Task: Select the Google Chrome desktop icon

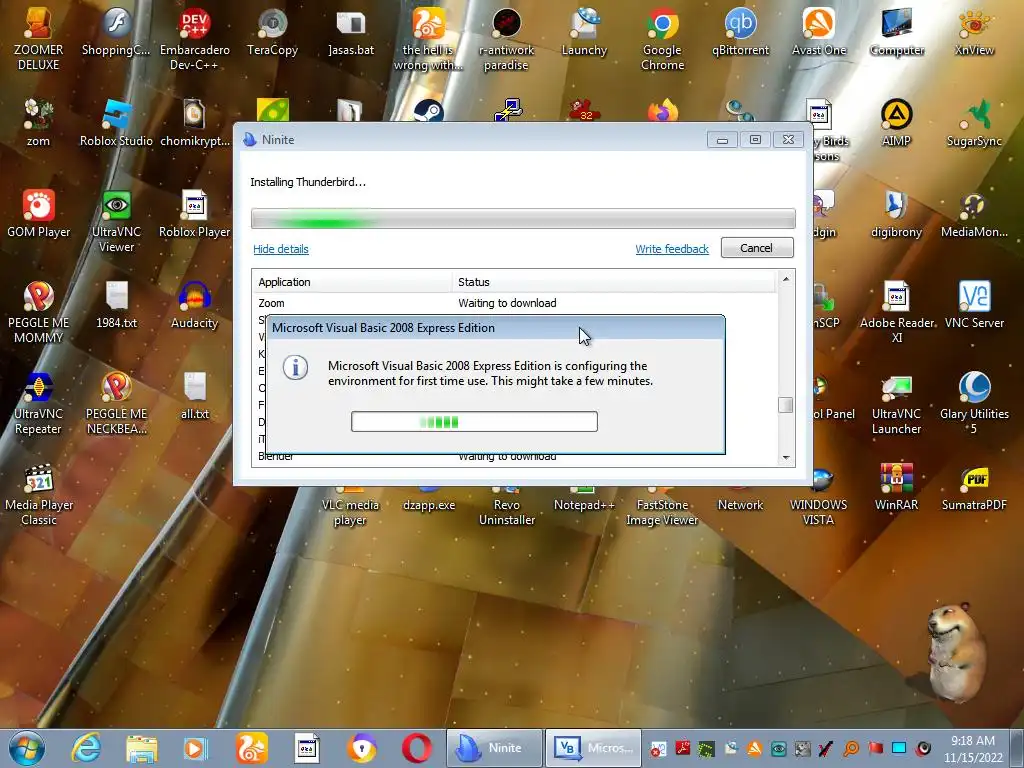Action: 662,38
